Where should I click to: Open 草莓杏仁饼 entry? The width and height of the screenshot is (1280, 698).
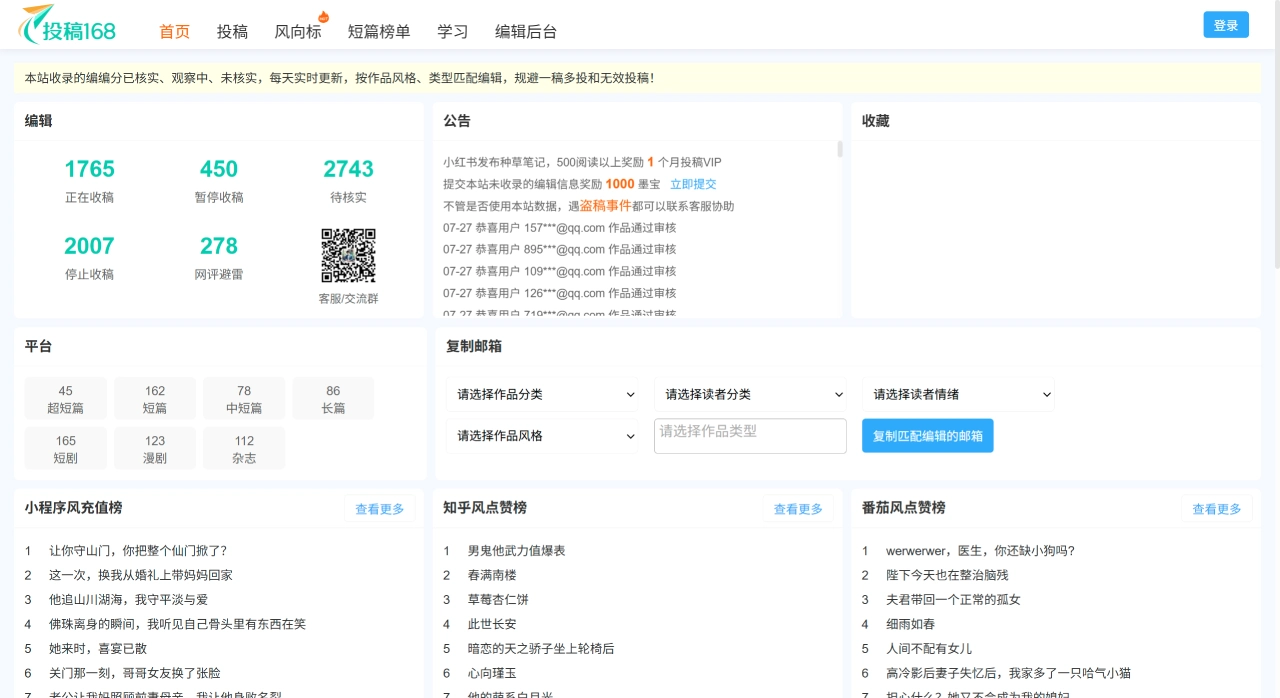[x=498, y=600]
